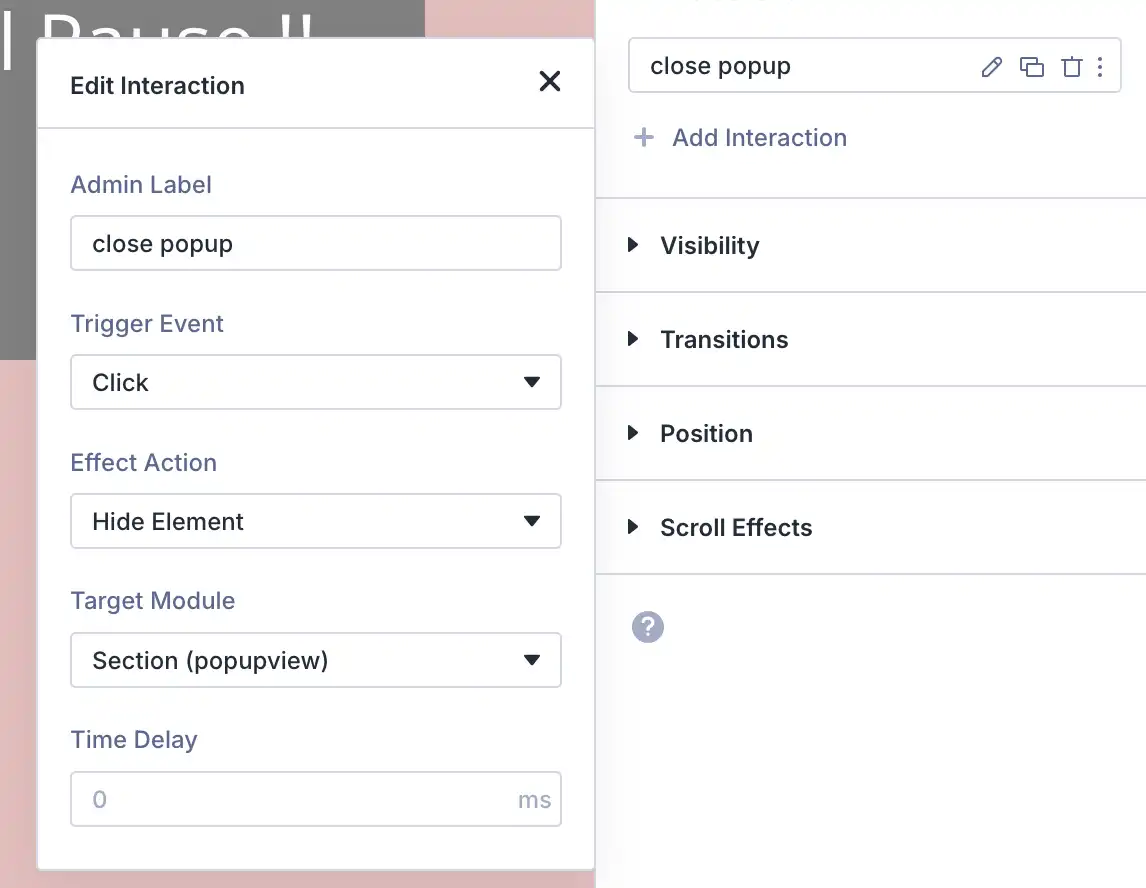Select the close popup interaction name
Screen dimensions: 1146x888
720,67
